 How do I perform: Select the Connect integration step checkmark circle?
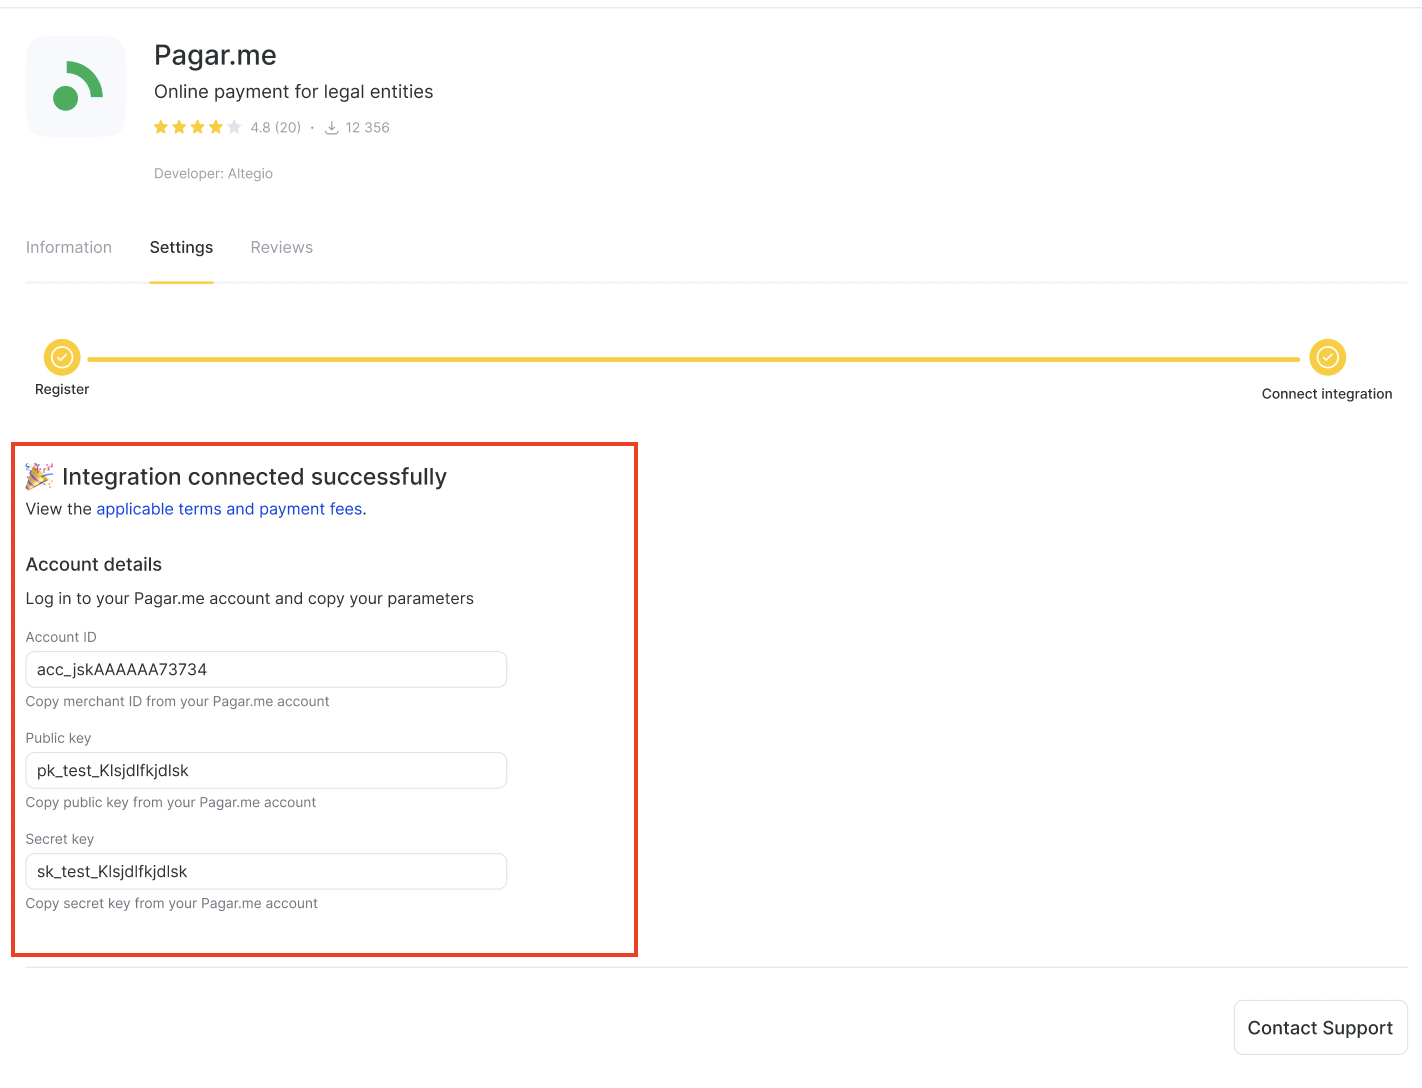point(1327,357)
